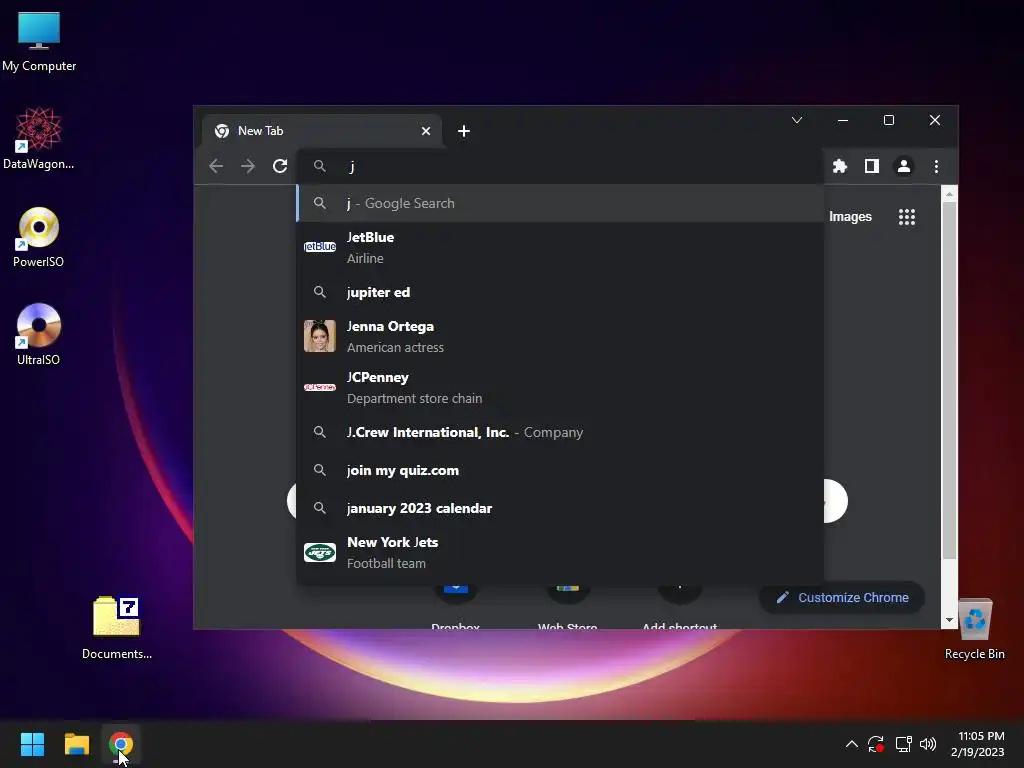The width and height of the screenshot is (1024, 768).
Task: Choose the 'j - Google Search' suggestion
Action: [560, 203]
